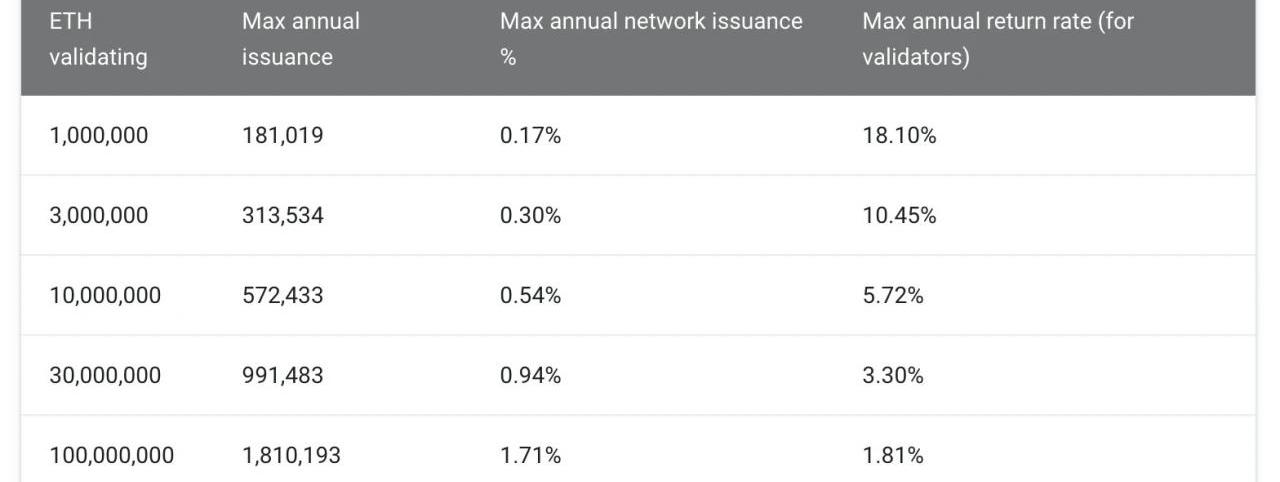
Task: Click the 0.54% network issuance cell
Action: pos(530,296)
